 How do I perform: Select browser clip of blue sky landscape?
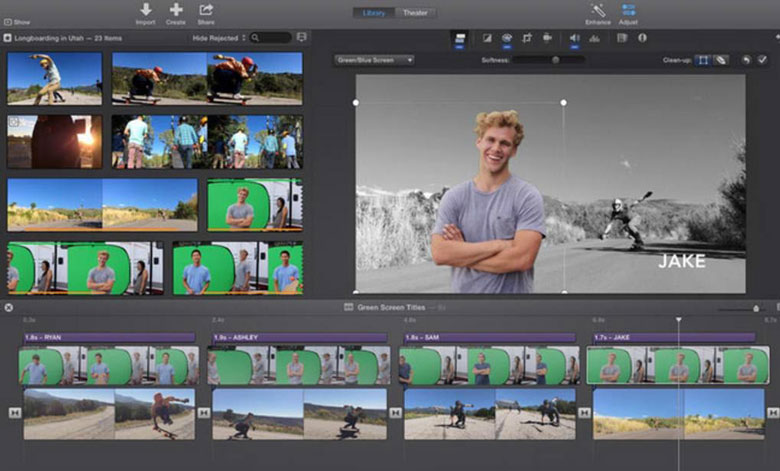pyautogui.click(x=102, y=205)
